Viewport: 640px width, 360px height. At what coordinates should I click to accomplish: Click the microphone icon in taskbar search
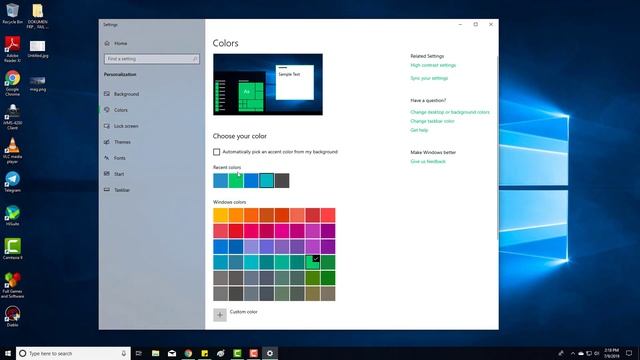tap(124, 353)
